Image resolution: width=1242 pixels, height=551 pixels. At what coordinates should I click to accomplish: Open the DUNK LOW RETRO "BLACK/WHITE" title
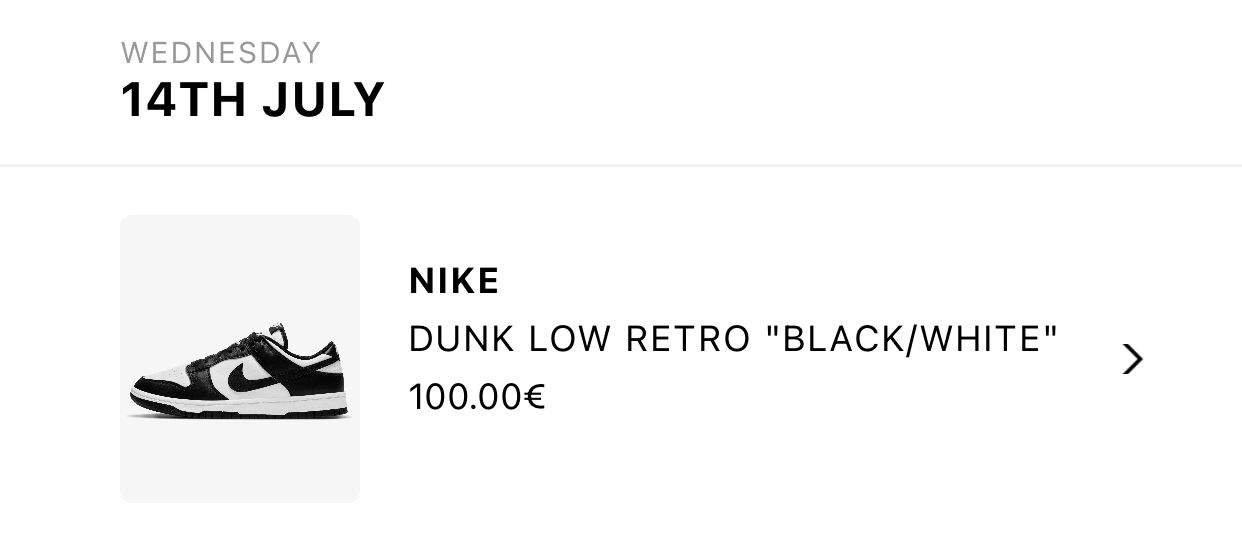tap(733, 340)
